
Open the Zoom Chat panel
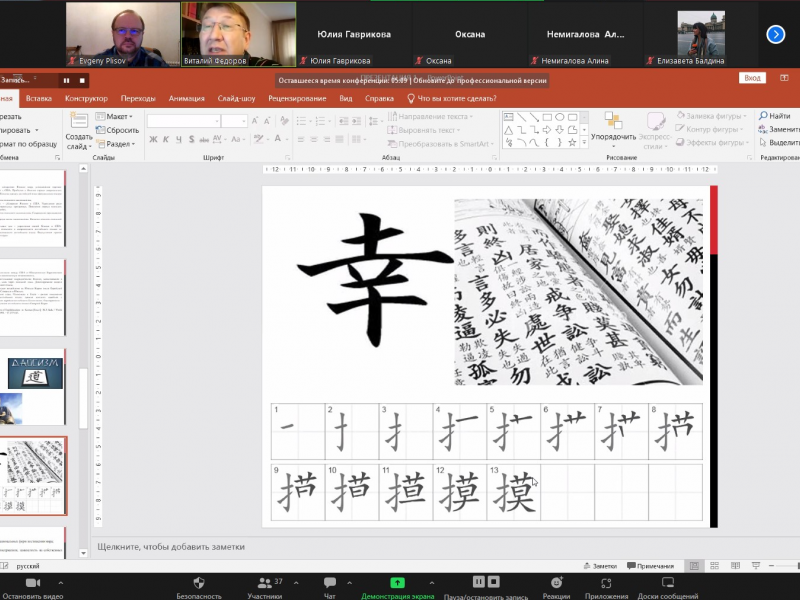(x=329, y=582)
